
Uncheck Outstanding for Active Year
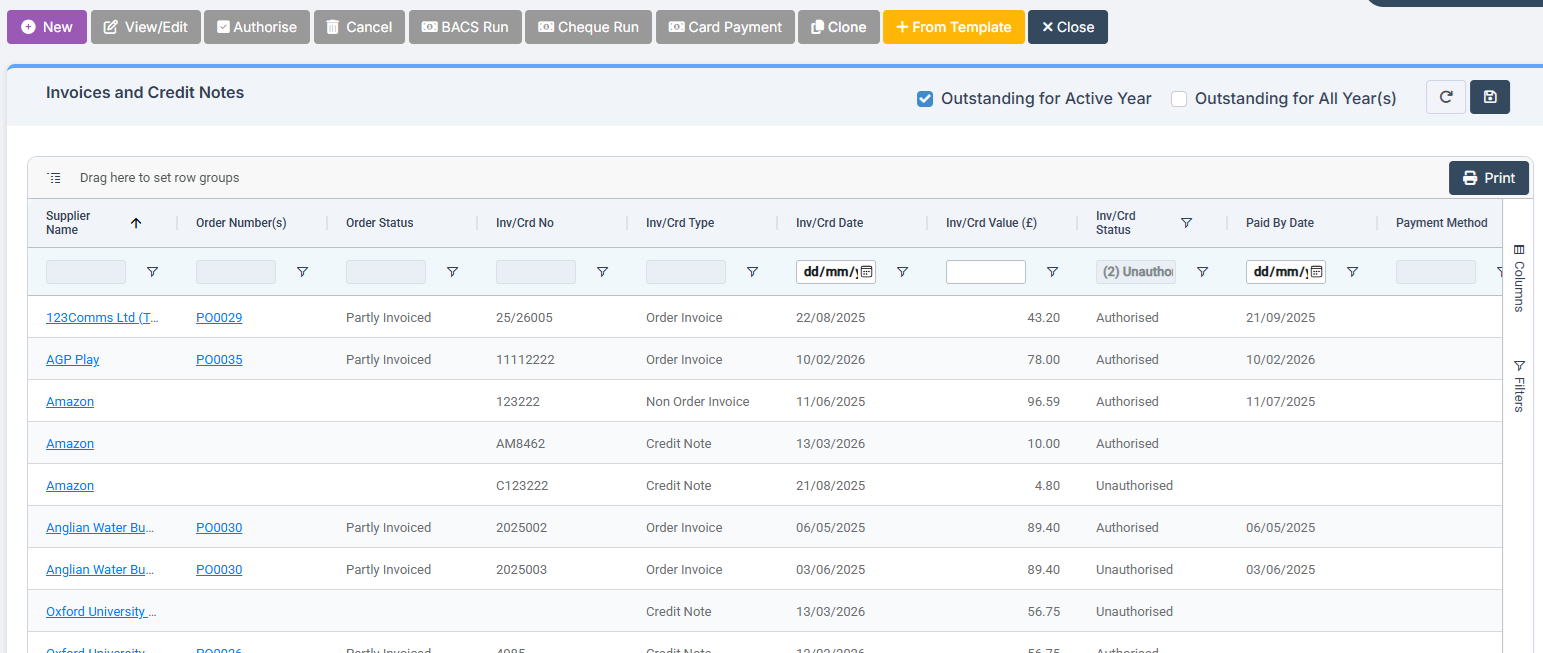pos(924,98)
